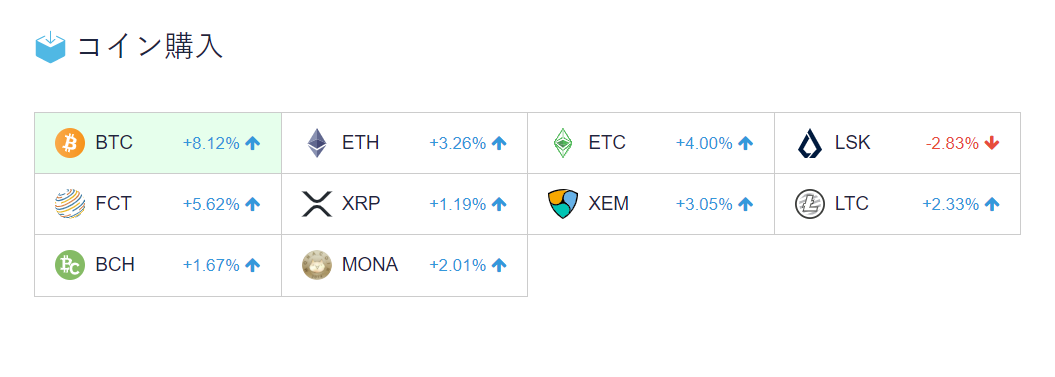
Task: Click the gray Litecoin logo icon
Action: [809, 204]
